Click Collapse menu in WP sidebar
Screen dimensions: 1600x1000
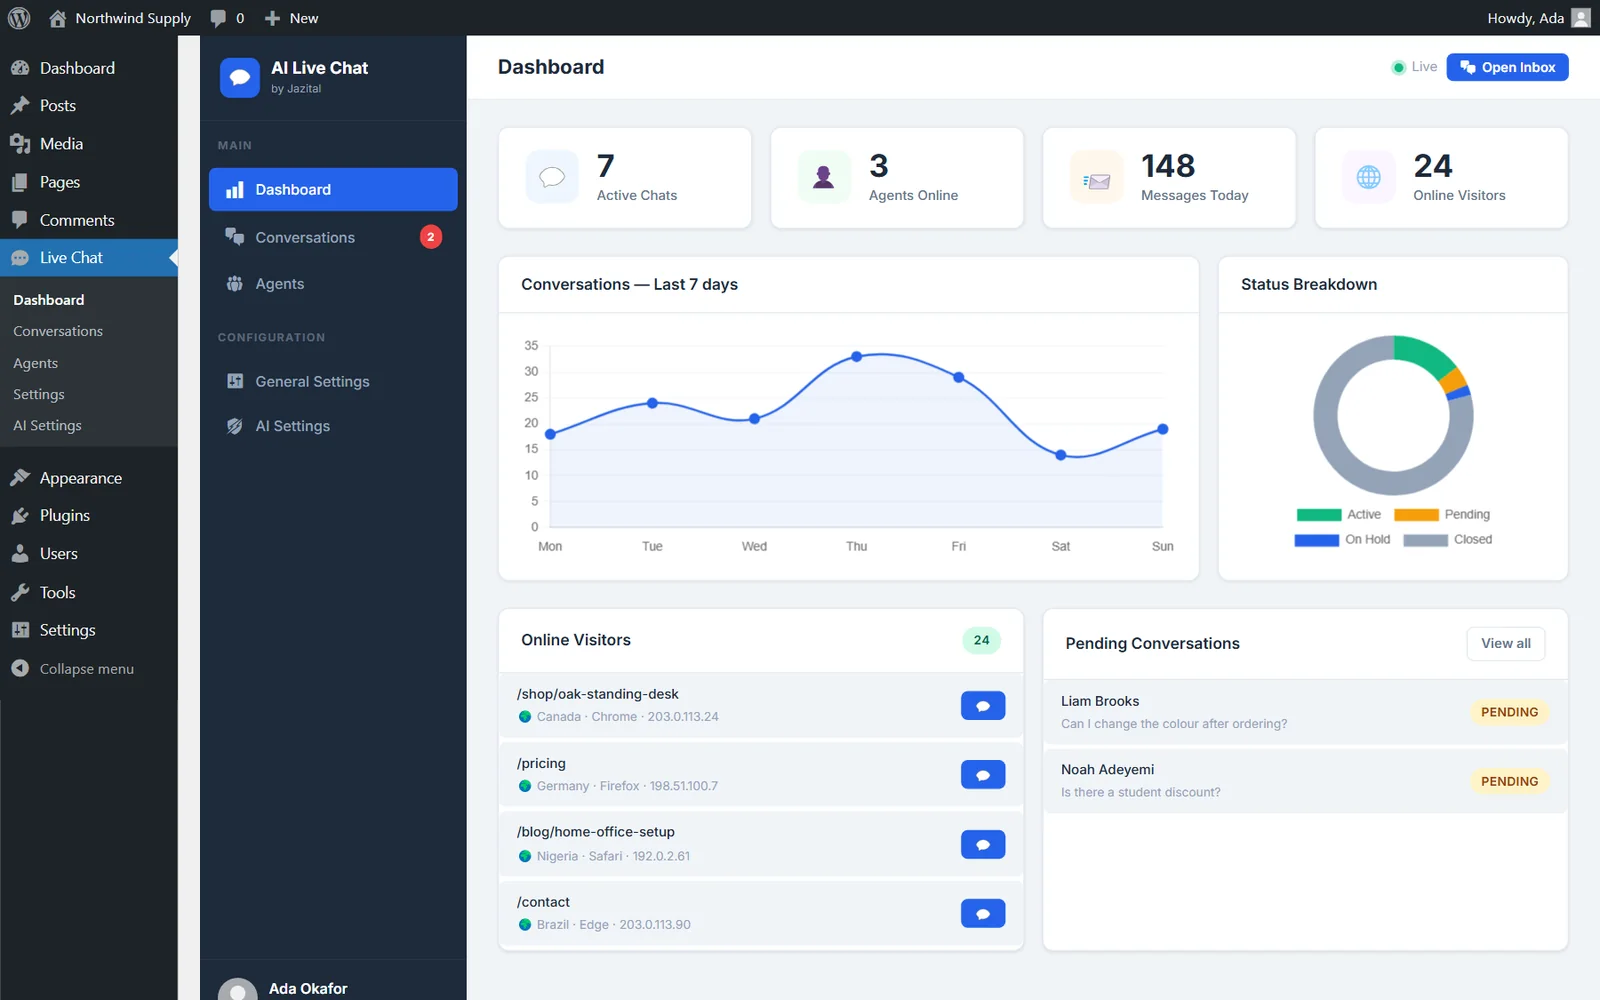coord(89,668)
